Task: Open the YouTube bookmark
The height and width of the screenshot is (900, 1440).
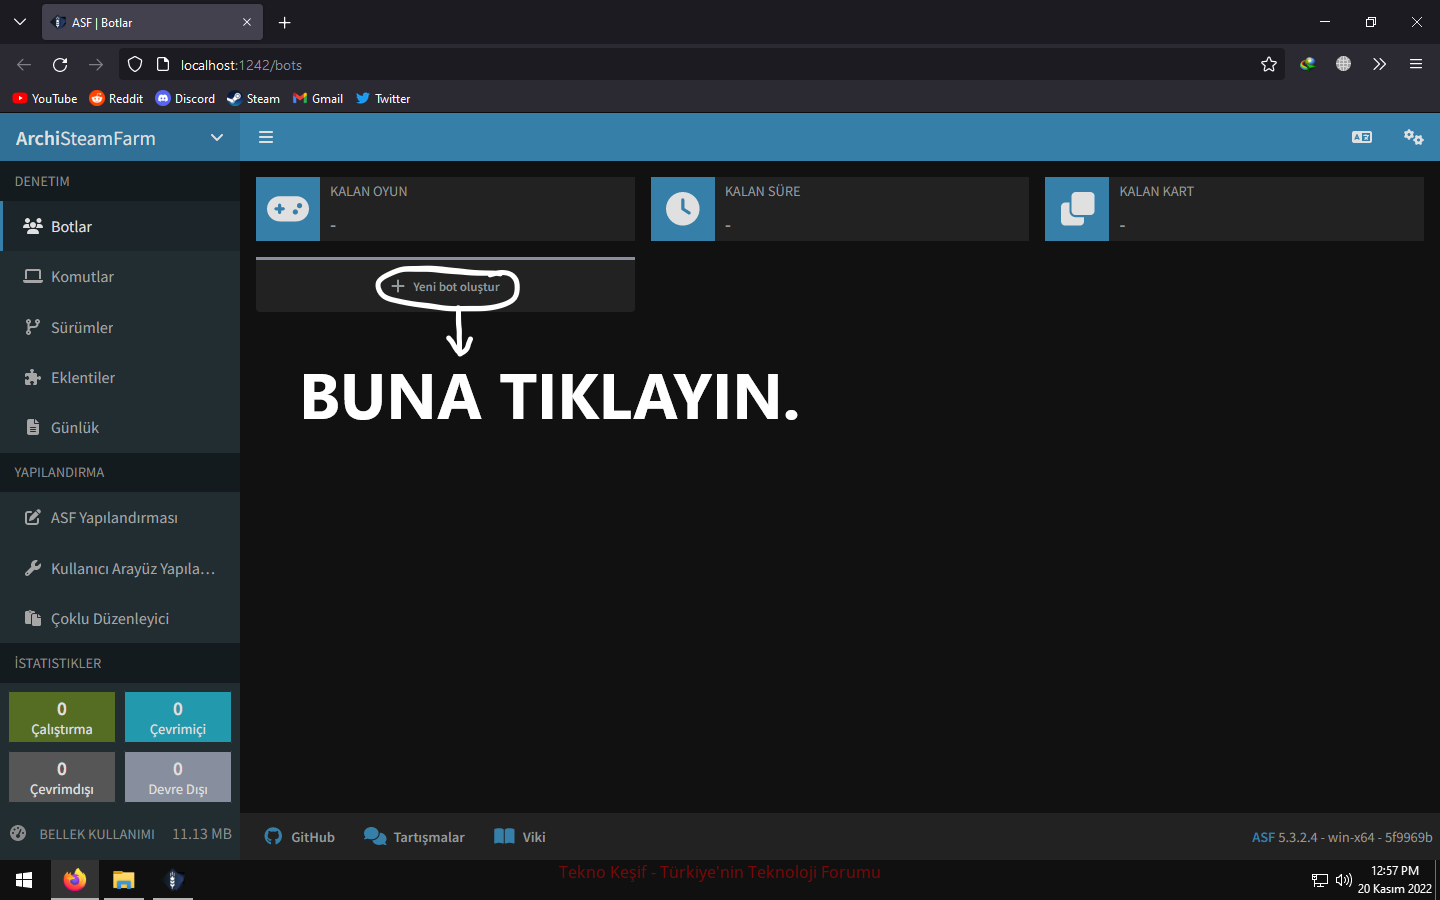Action: pyautogui.click(x=45, y=99)
